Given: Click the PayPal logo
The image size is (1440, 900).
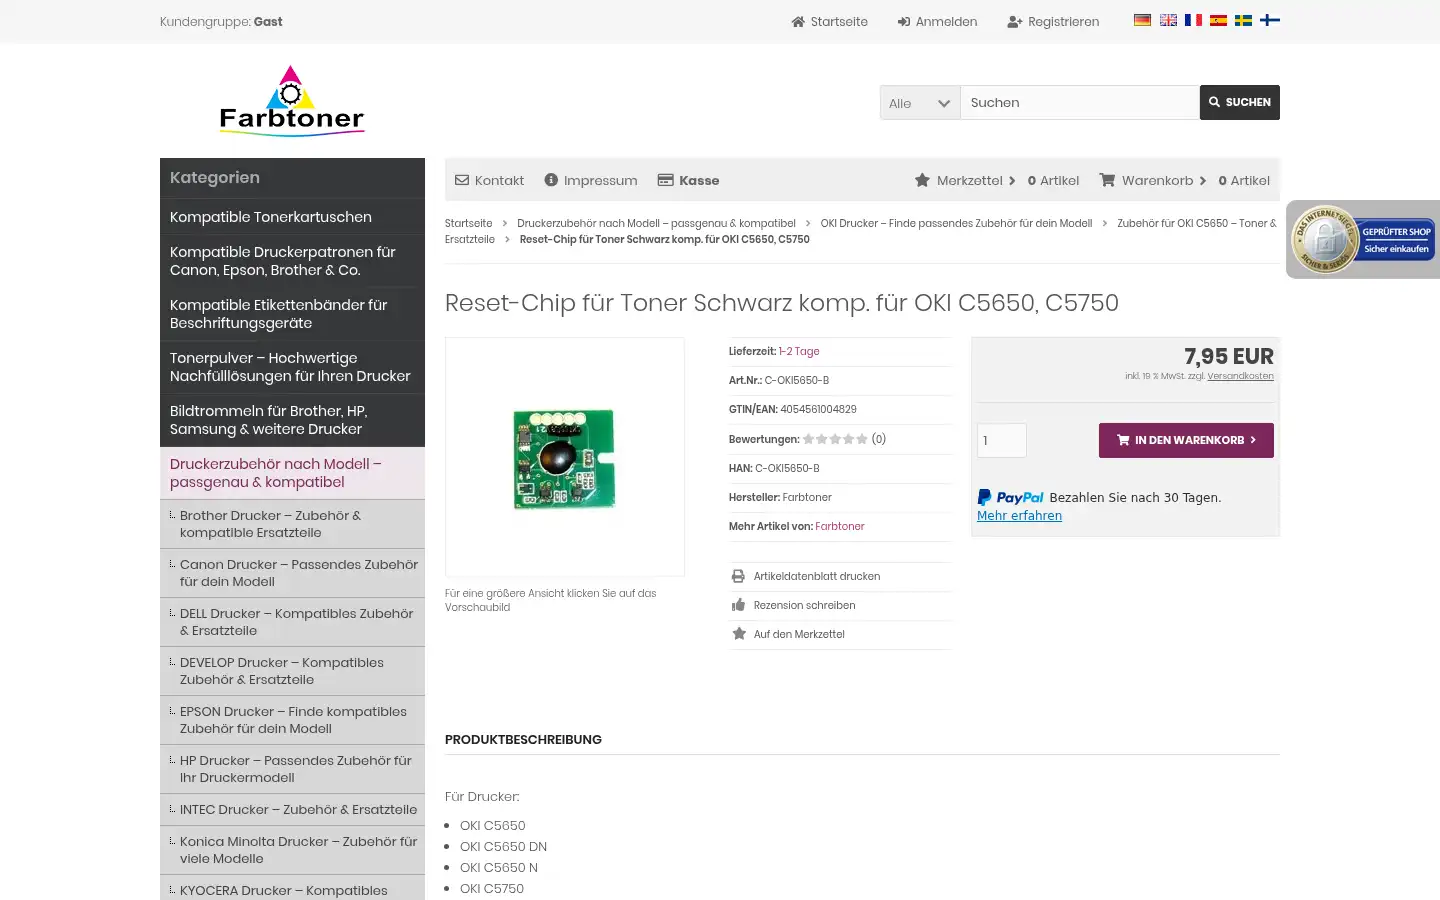Looking at the screenshot, I should tap(1010, 497).
